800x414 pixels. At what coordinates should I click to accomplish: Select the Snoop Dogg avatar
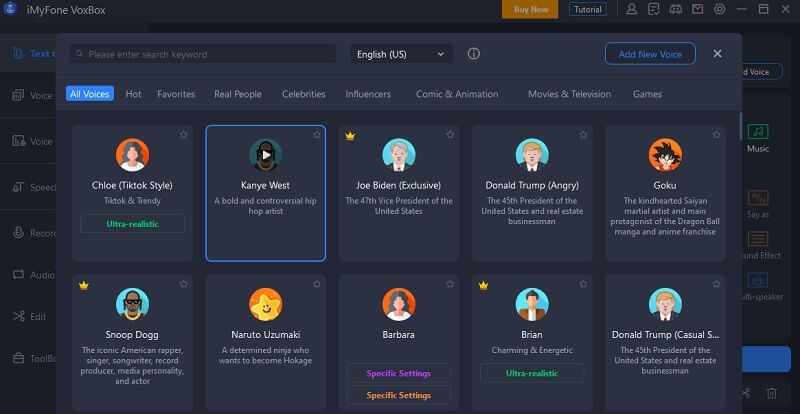pos(133,304)
